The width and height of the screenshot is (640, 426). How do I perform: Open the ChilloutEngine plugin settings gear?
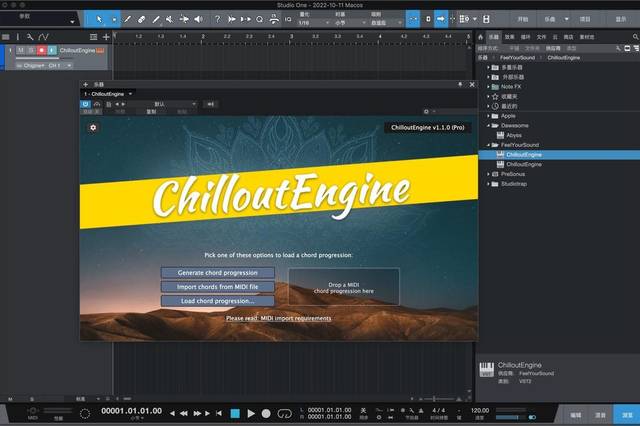pyautogui.click(x=93, y=128)
